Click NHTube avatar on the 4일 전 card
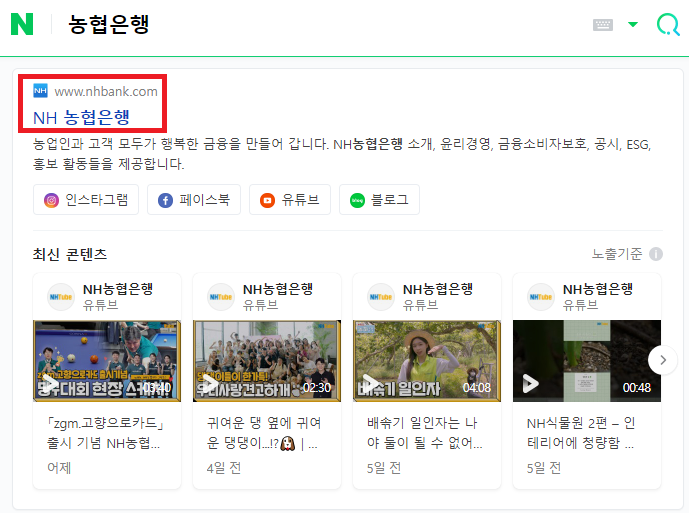Screen dimensions: 689x513 tap(221, 297)
